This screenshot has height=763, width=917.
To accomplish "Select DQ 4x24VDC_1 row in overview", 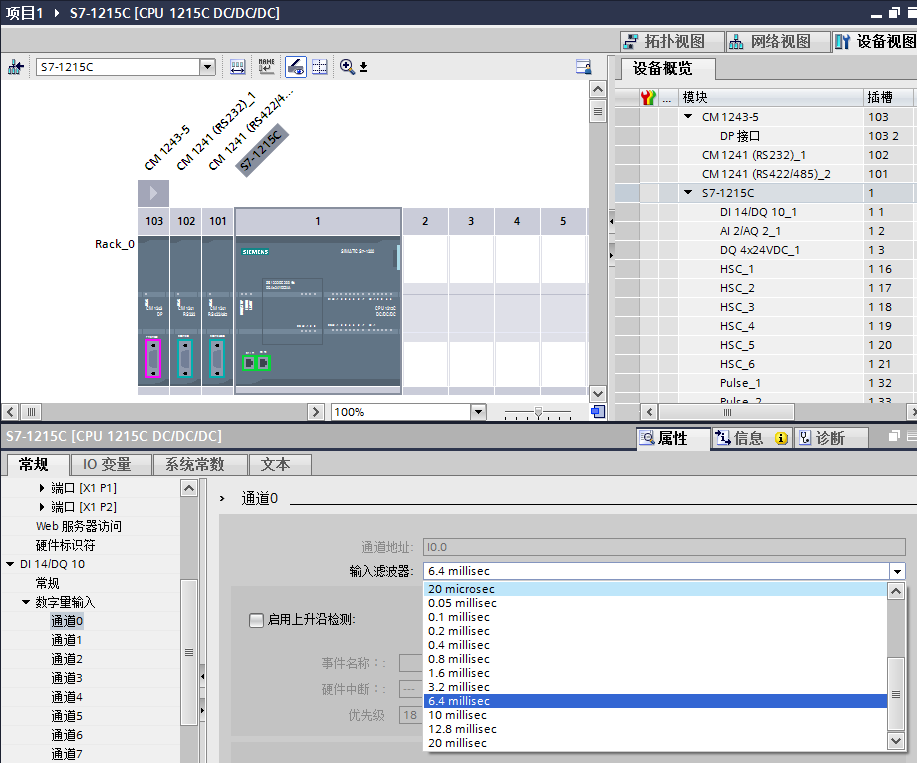I will pos(763,250).
